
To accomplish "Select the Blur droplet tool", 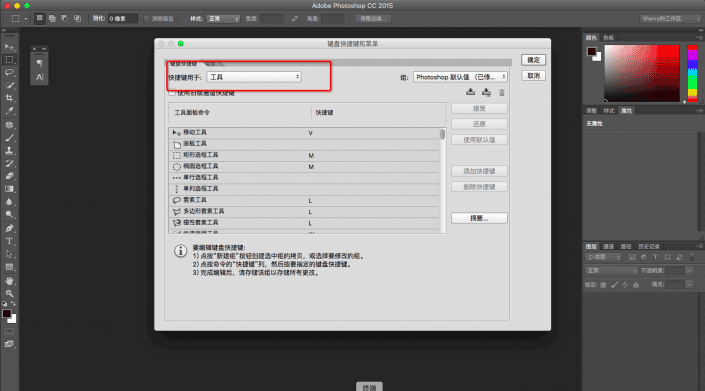I will pyautogui.click(x=9, y=202).
